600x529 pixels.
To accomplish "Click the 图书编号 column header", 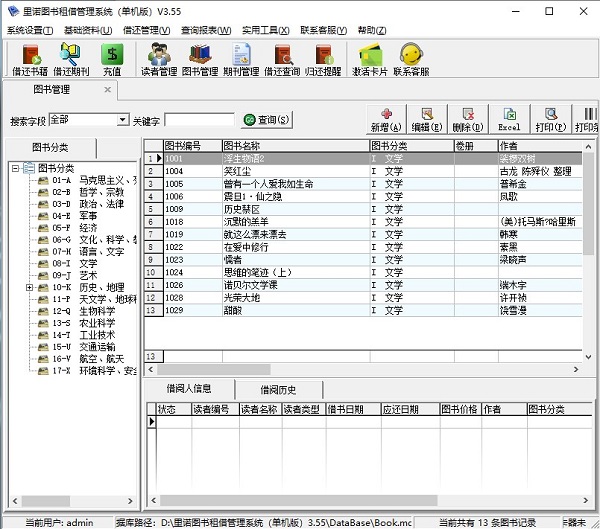I will pyautogui.click(x=193, y=145).
